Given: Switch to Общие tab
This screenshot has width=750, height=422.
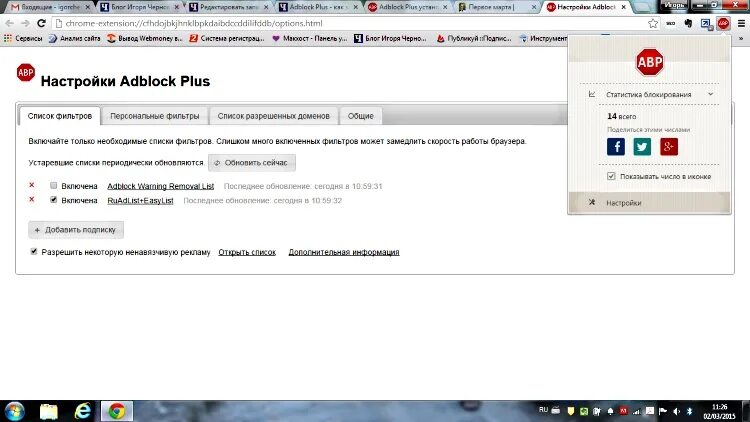Looking at the screenshot, I should (361, 116).
